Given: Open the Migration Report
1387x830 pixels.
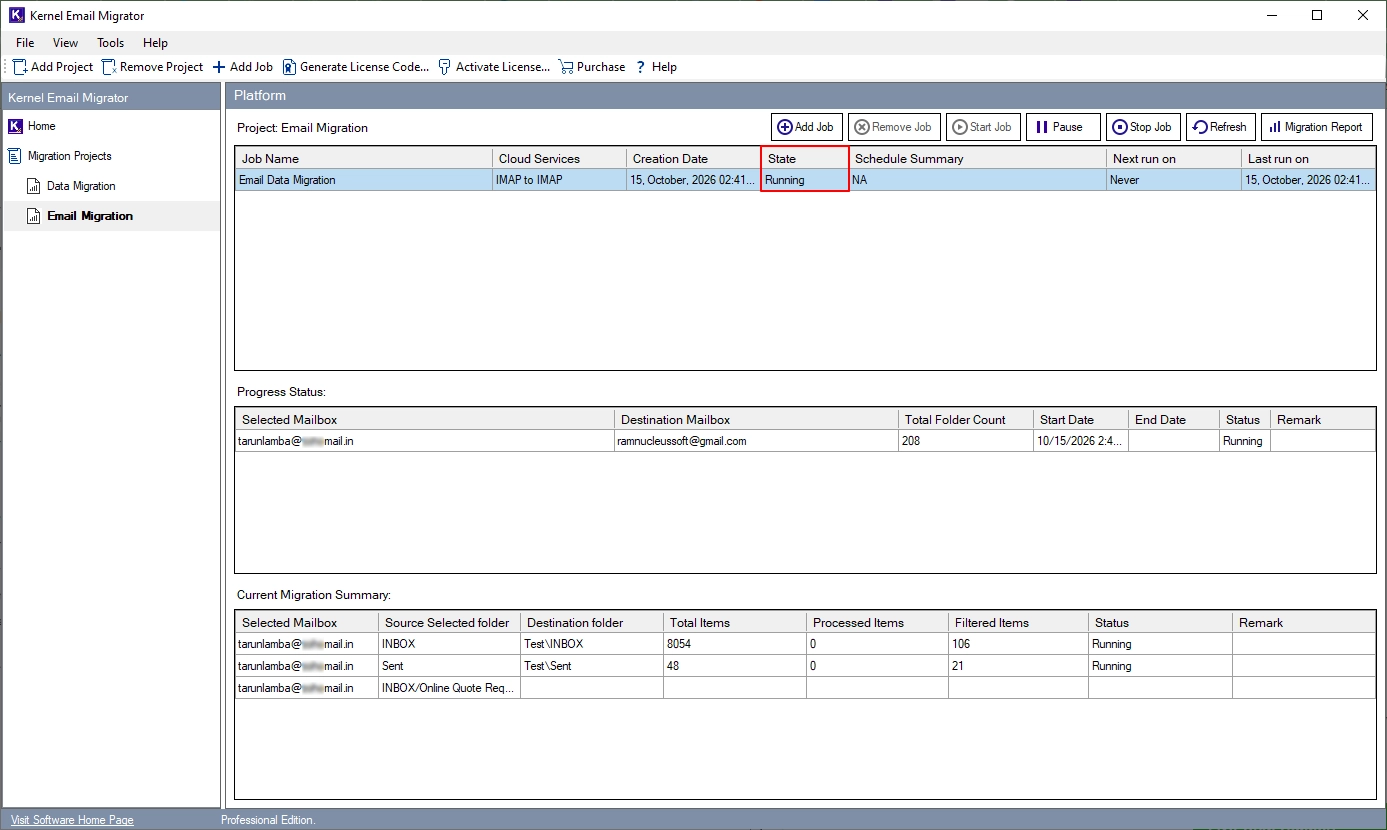Looking at the screenshot, I should [x=1317, y=127].
